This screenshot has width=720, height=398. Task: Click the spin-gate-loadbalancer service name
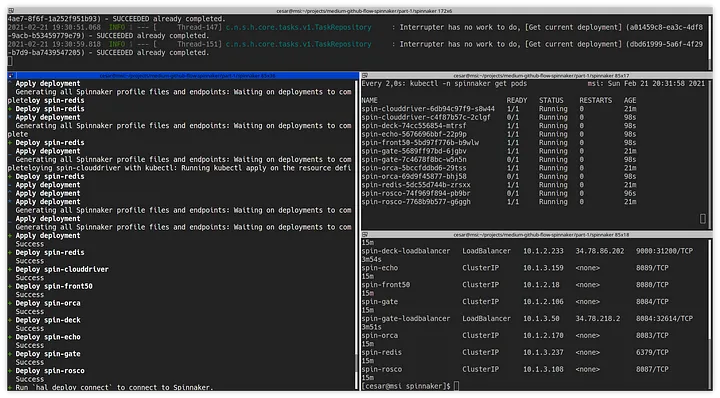tap(406, 318)
